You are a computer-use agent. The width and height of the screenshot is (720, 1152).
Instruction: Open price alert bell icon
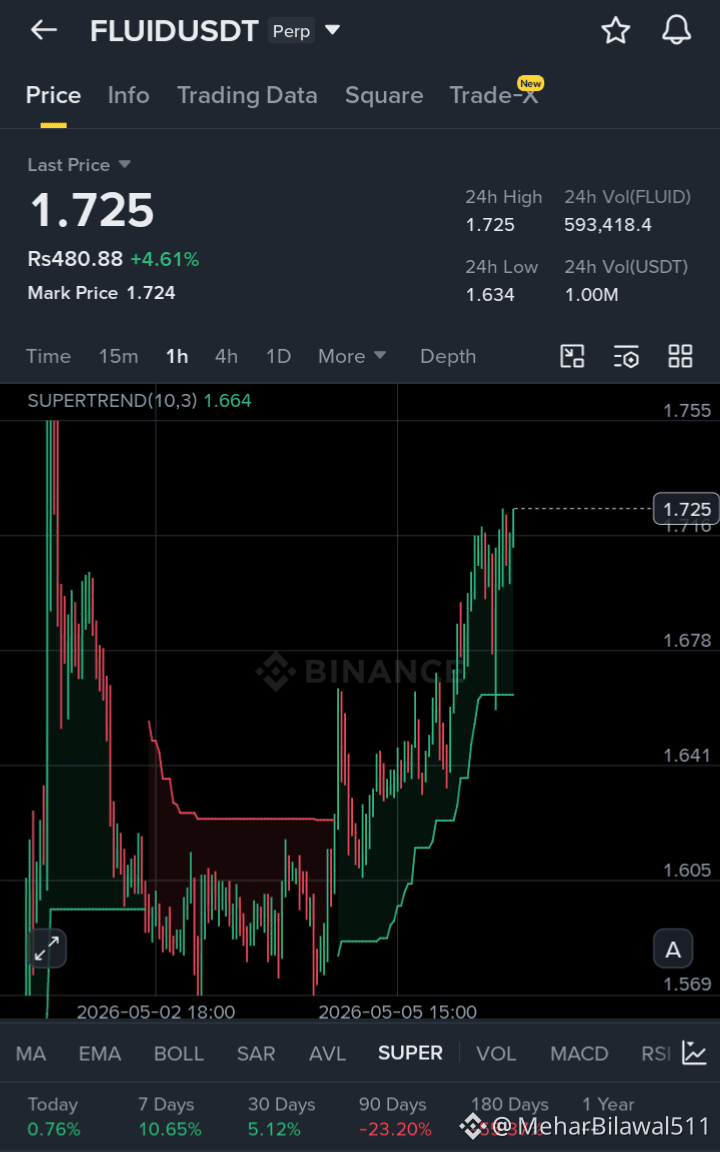pos(677,30)
